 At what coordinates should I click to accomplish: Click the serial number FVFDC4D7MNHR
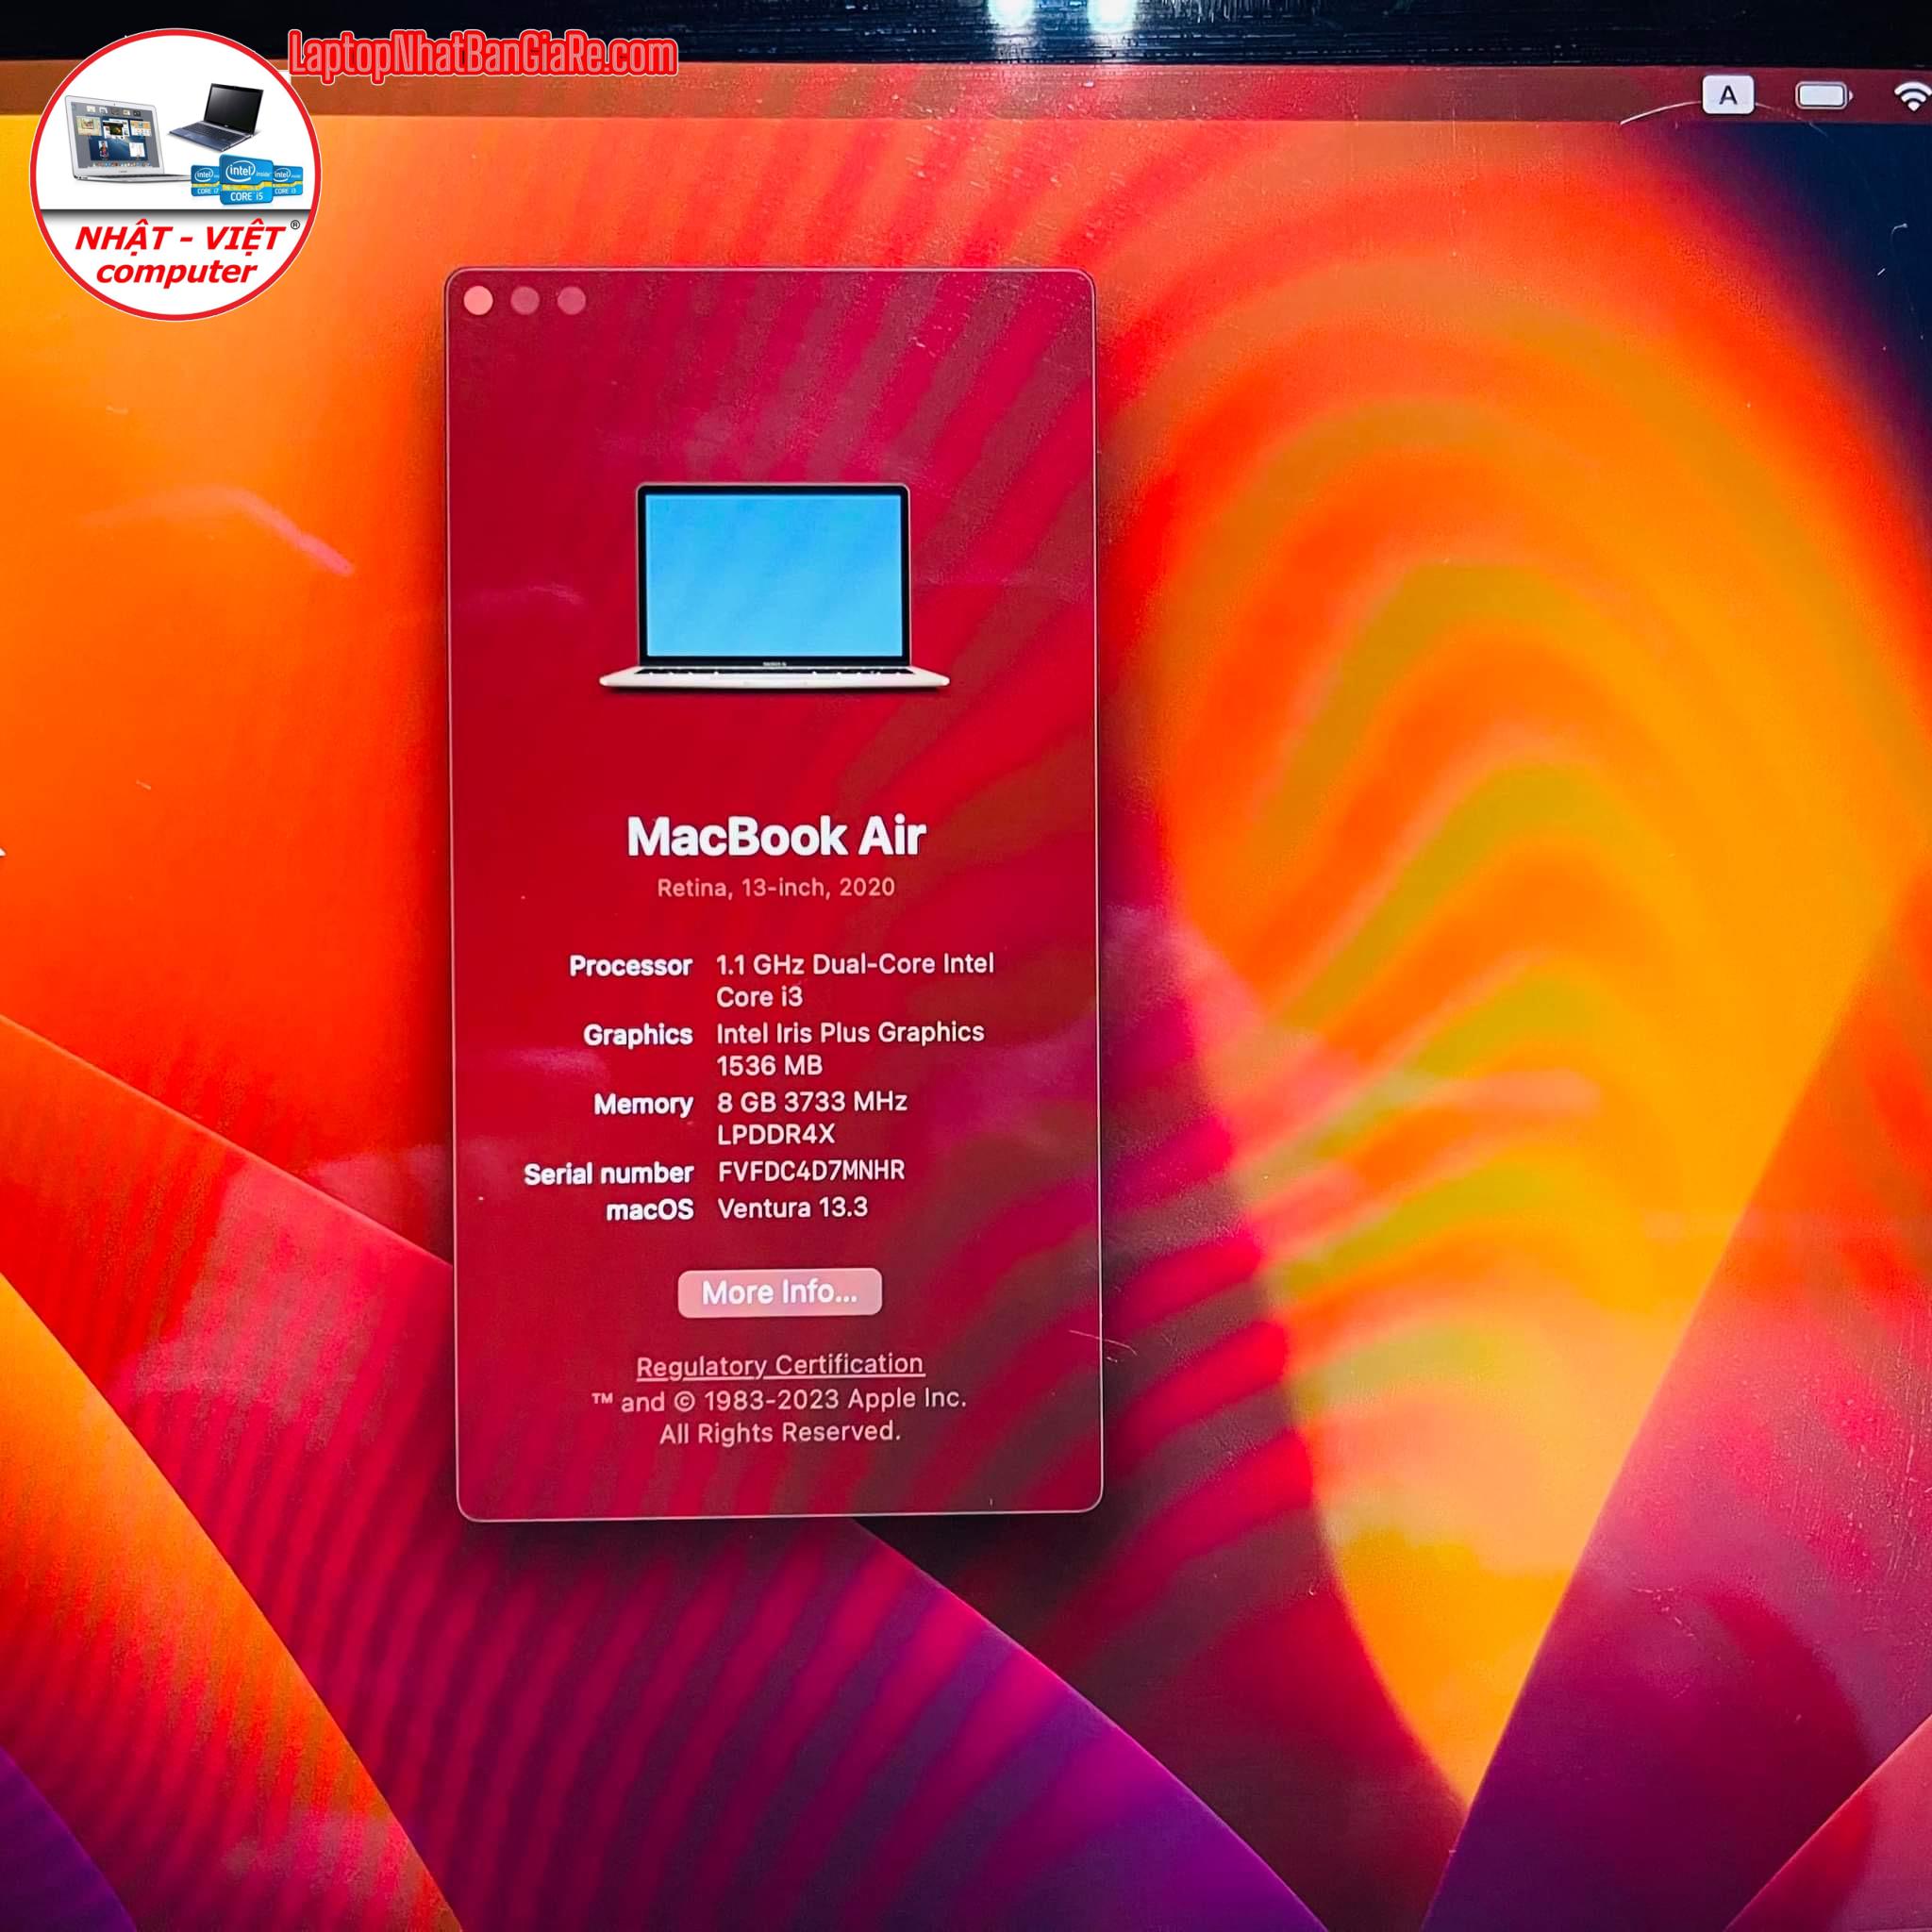811,1171
